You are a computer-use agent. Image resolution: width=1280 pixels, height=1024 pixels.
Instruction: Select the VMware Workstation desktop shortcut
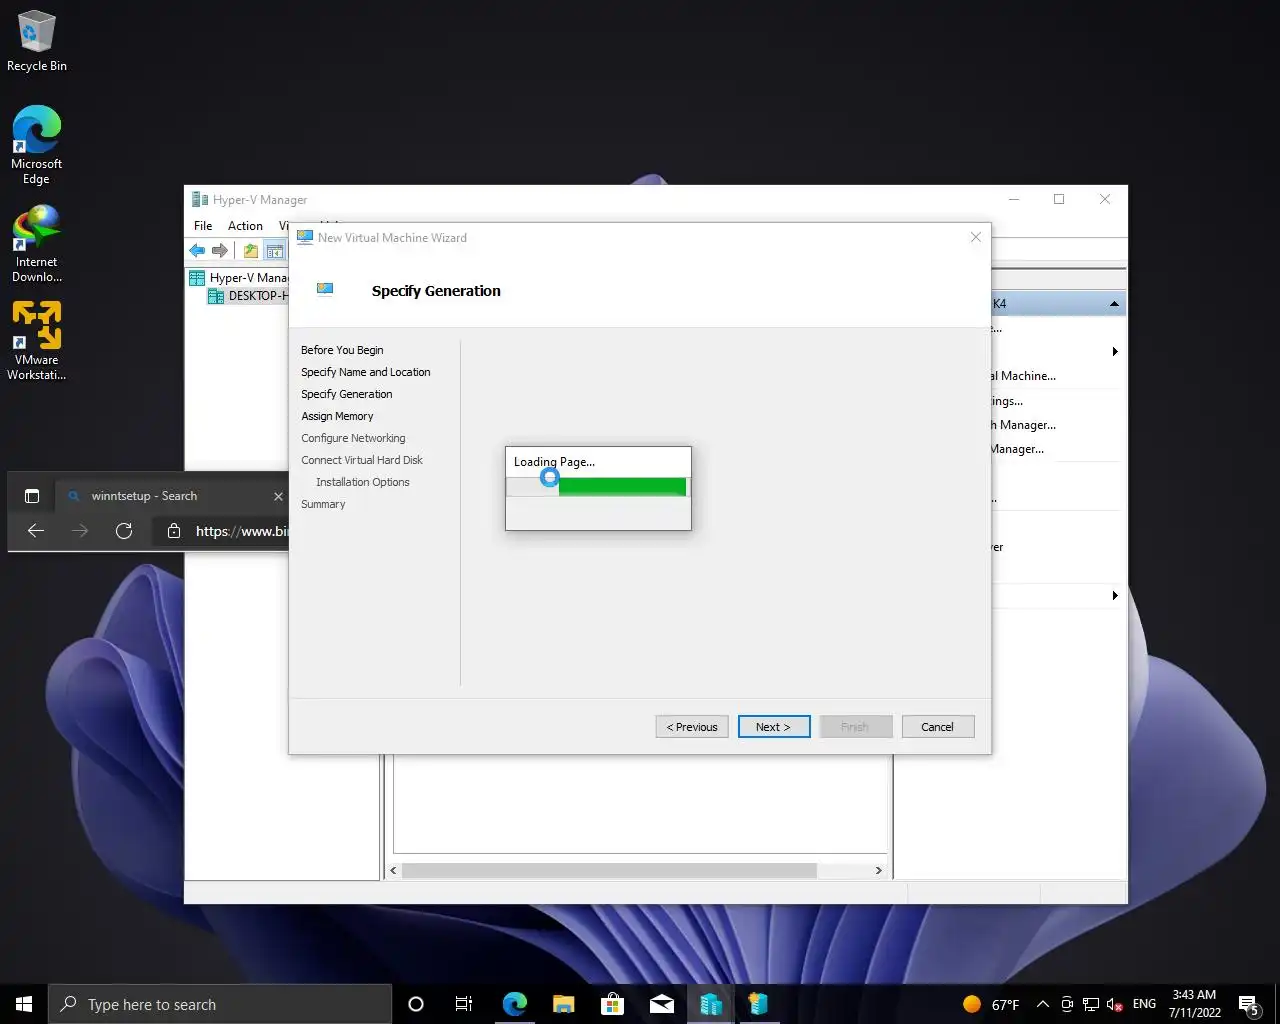coord(37,341)
